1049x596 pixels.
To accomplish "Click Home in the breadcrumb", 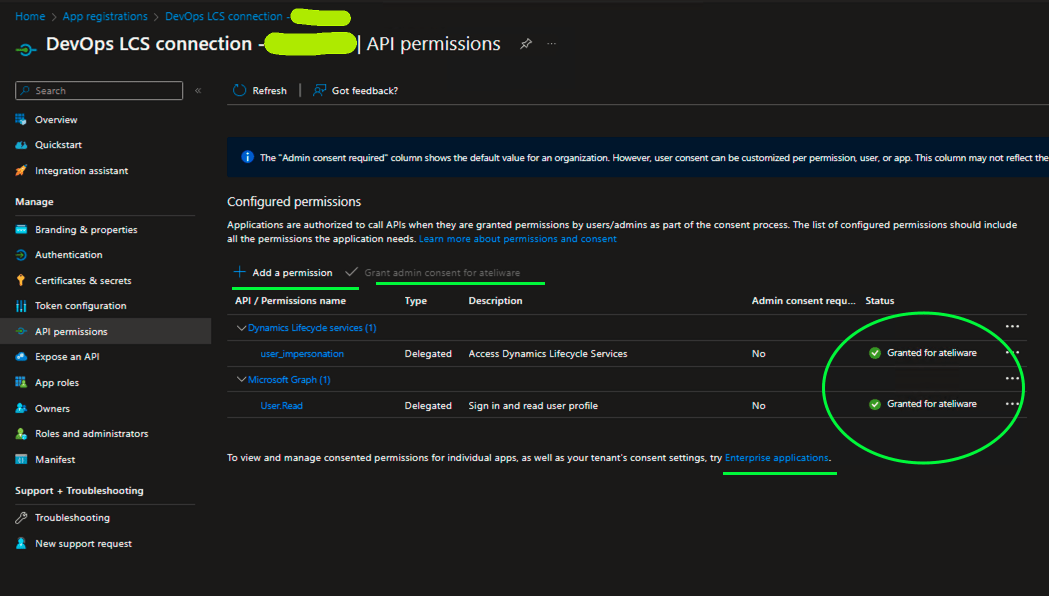I will click(30, 16).
